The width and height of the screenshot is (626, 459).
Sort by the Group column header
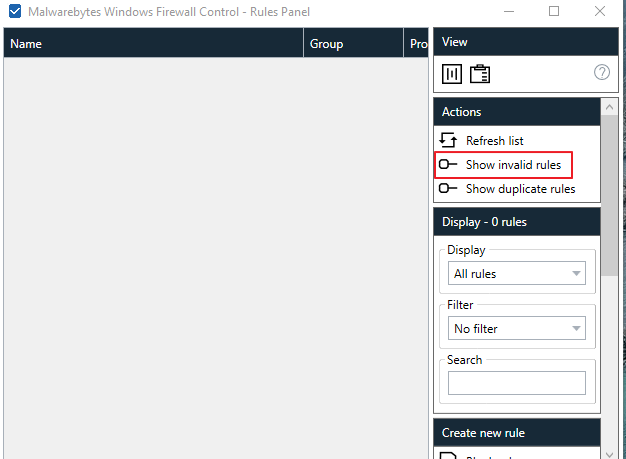click(354, 43)
